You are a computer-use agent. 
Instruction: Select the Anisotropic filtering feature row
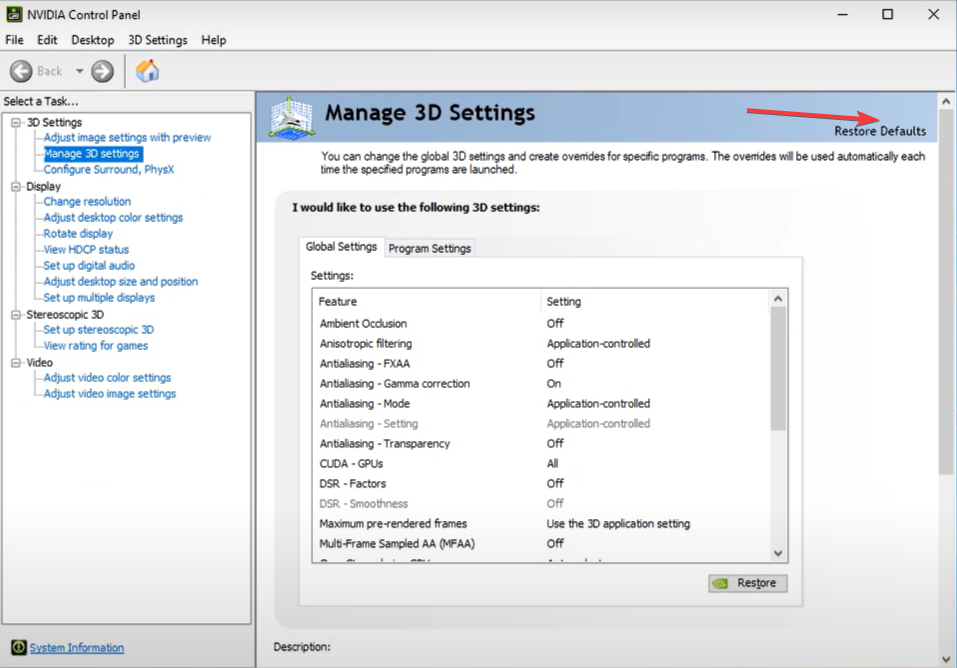[x=542, y=344]
